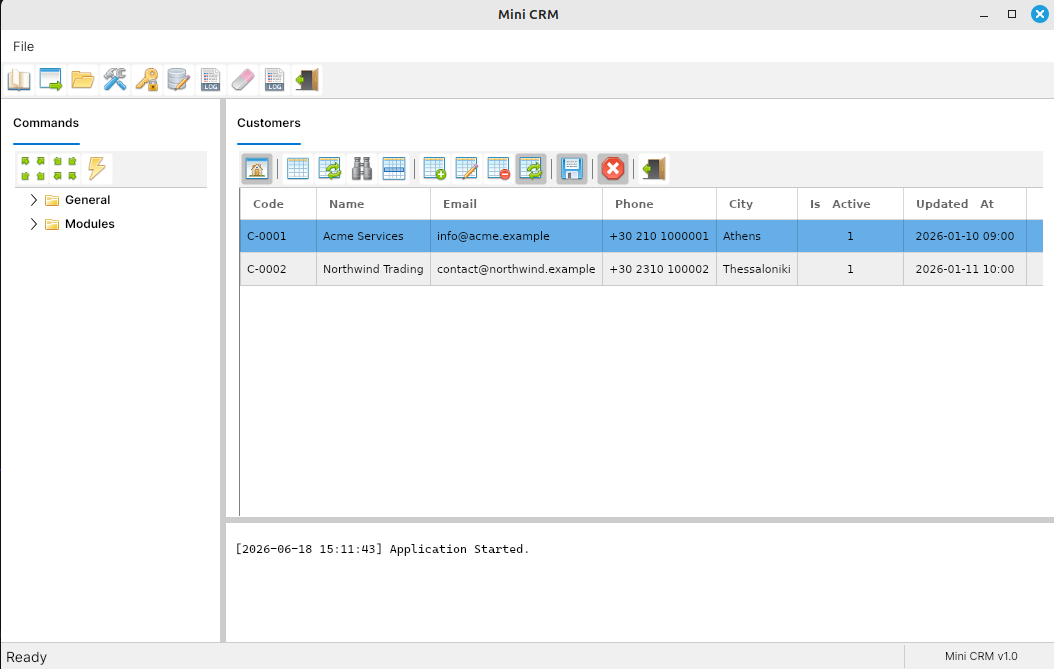
Task: Select the Modules folder in tree
Action: 89,224
